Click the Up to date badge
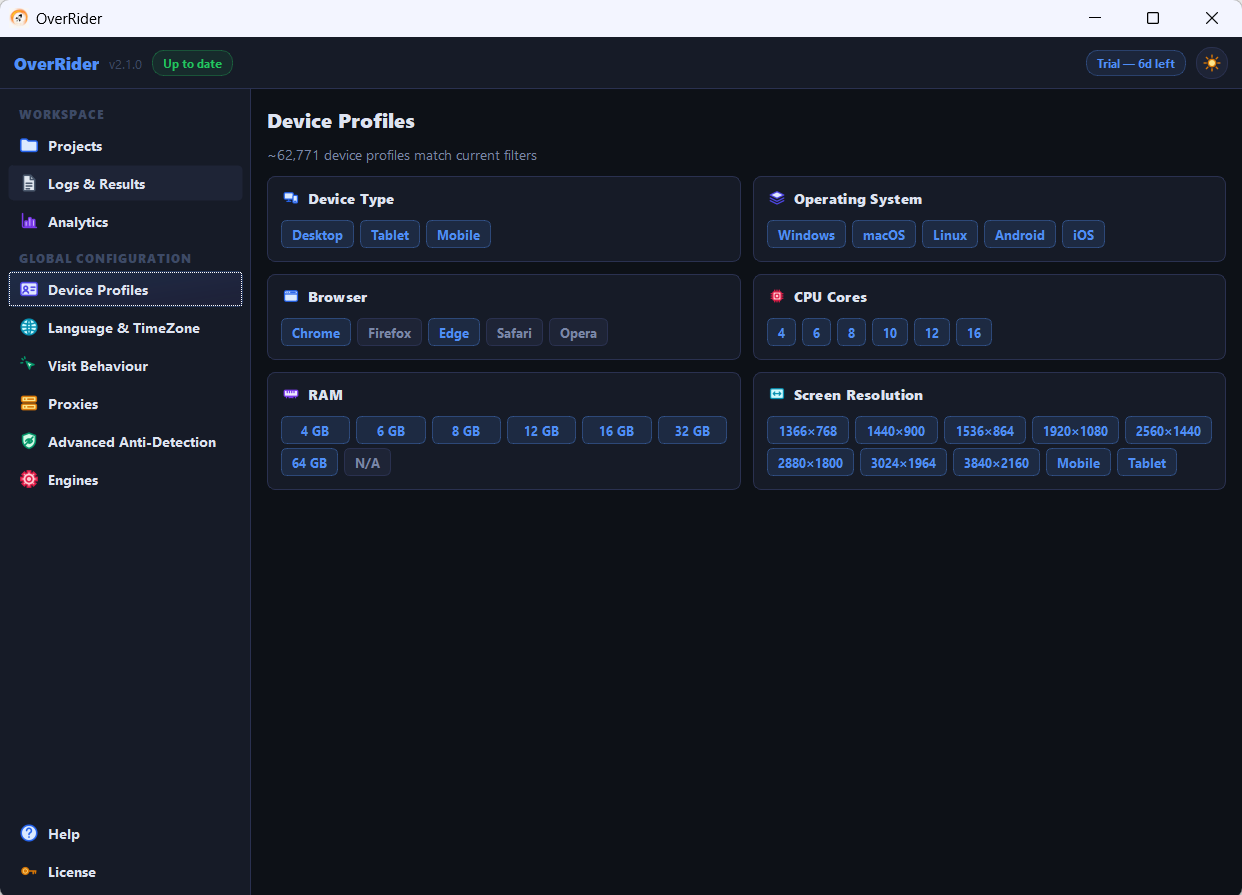 click(x=192, y=63)
